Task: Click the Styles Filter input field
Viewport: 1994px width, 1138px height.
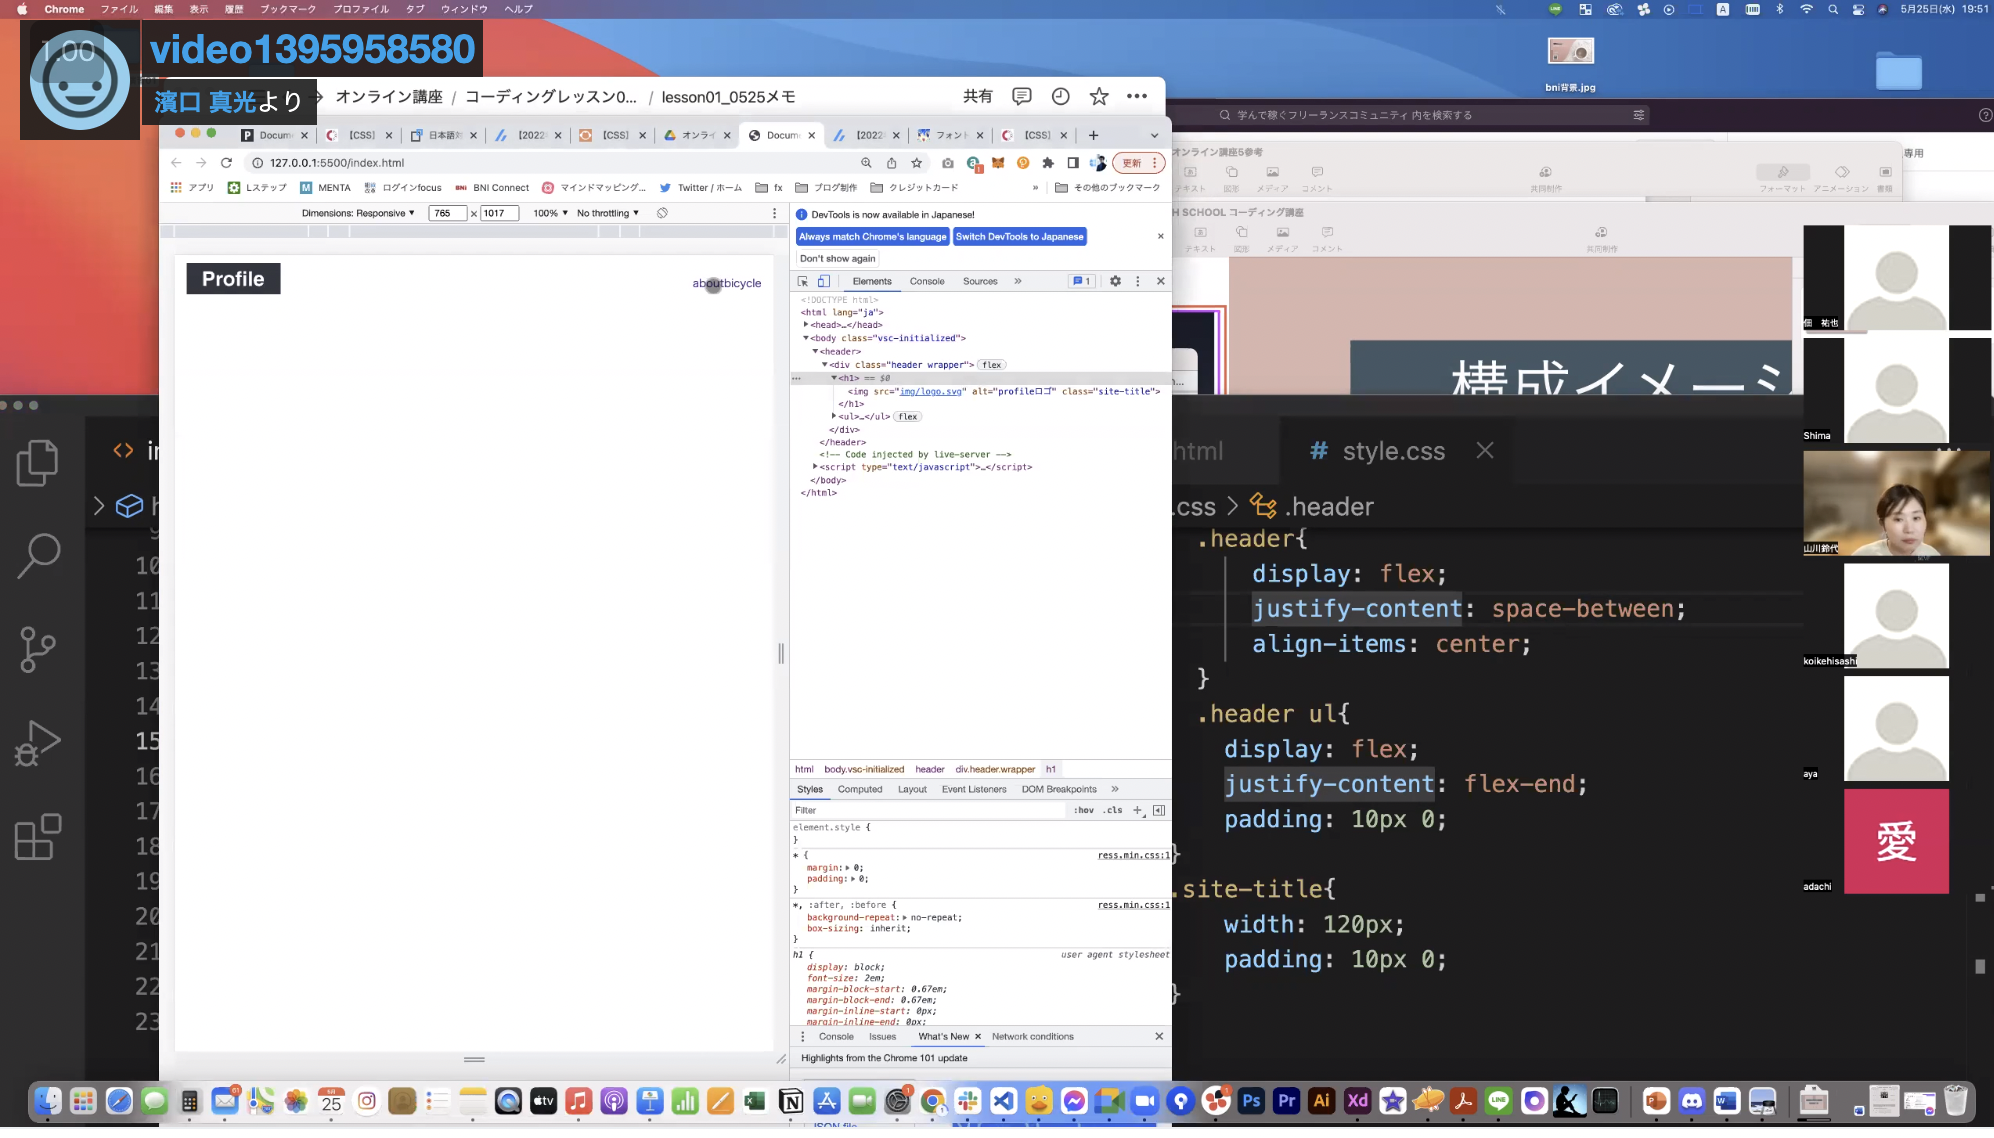Action: (x=930, y=810)
